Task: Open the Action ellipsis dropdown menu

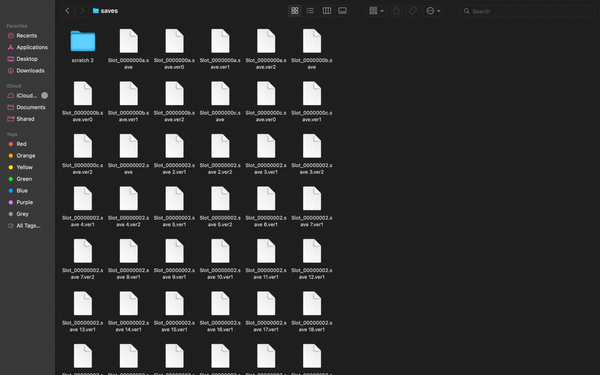Action: tap(433, 11)
